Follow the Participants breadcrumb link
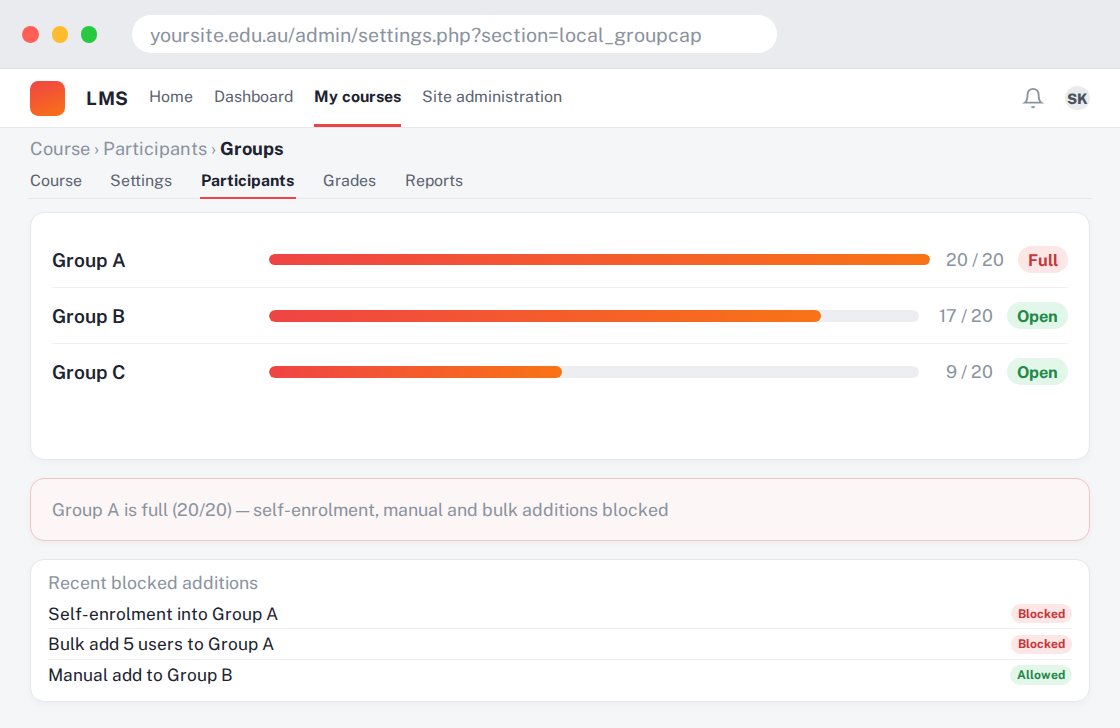 [155, 149]
